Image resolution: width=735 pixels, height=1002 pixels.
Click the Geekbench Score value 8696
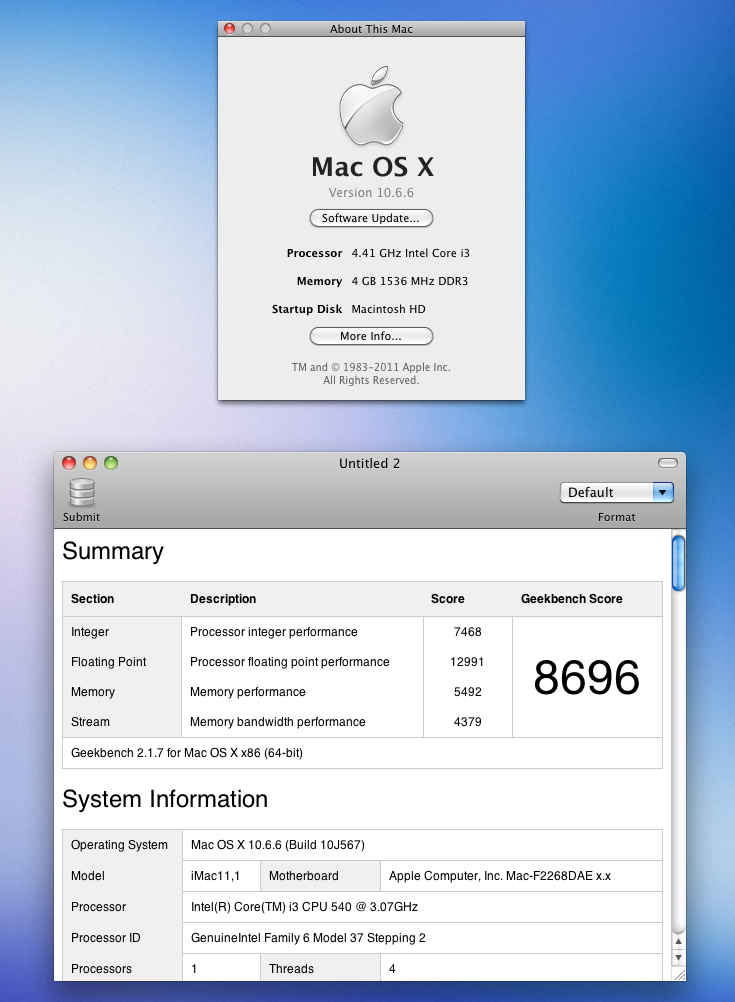pos(587,677)
